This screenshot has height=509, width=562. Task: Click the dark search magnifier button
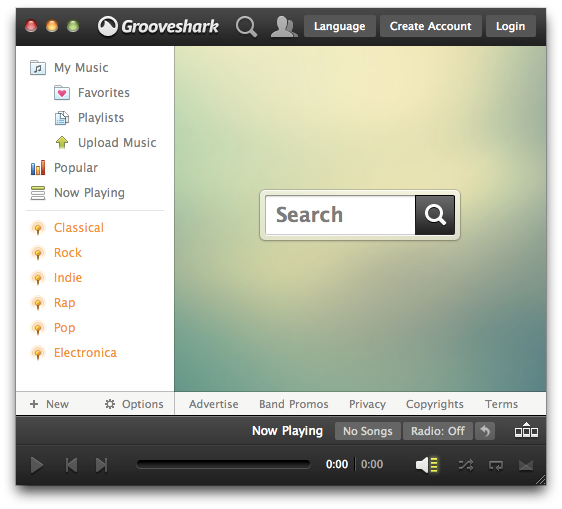pos(435,215)
